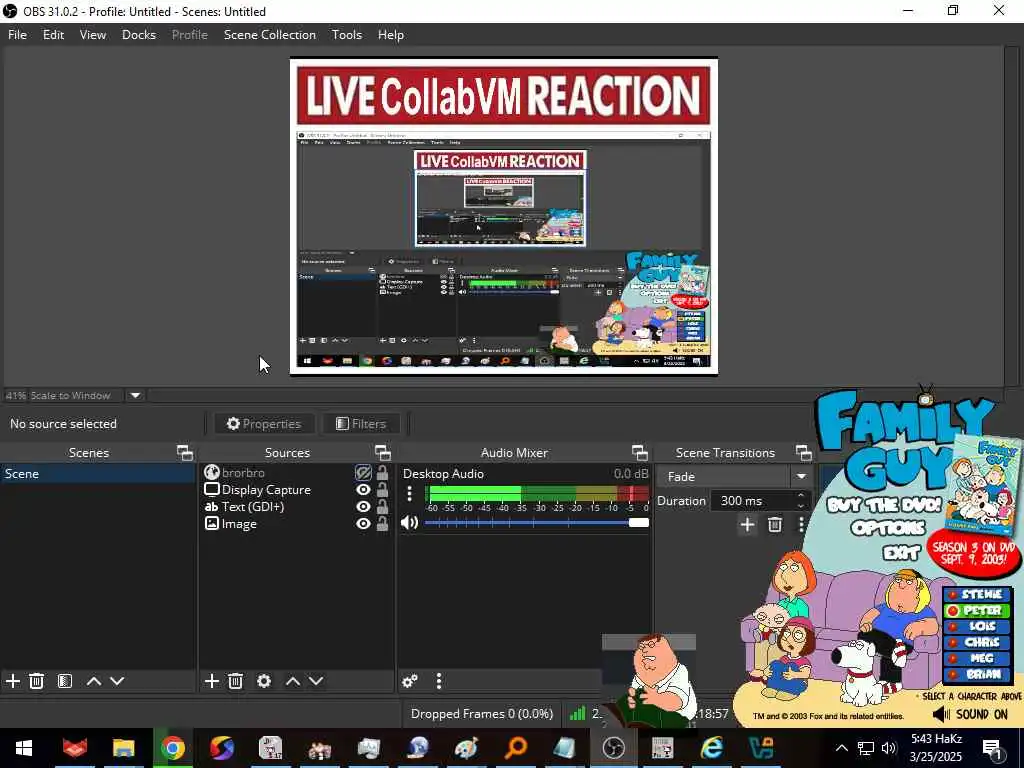This screenshot has width=1024, height=768.
Task: Open transition properties three-dot menu
Action: tap(801, 524)
